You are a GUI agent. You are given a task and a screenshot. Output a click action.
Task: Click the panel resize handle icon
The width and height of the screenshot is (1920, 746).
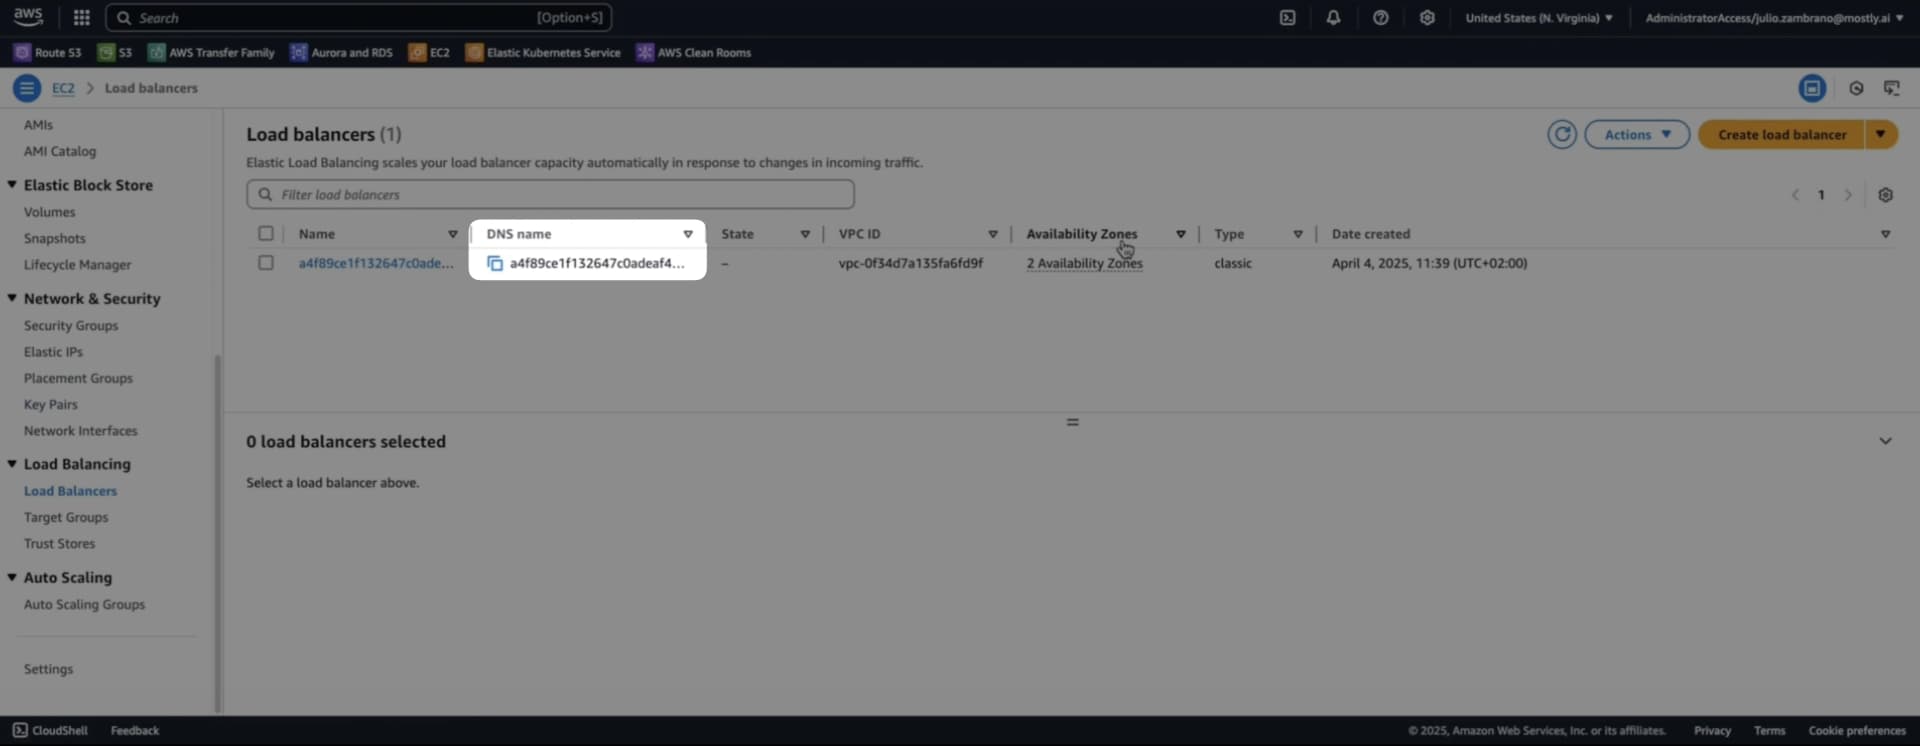(1072, 422)
